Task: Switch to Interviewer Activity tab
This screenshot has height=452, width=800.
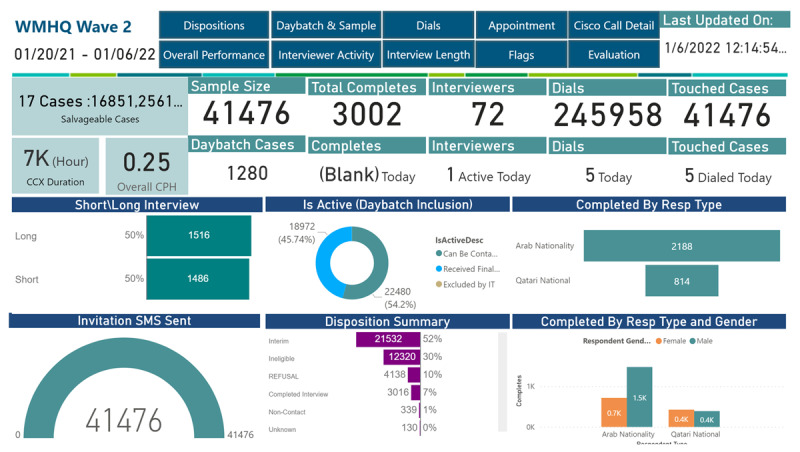Action: 326,55
